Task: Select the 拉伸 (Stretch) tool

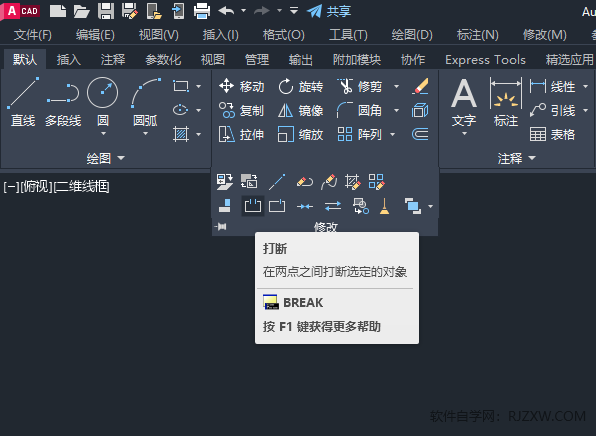Action: tap(241, 134)
